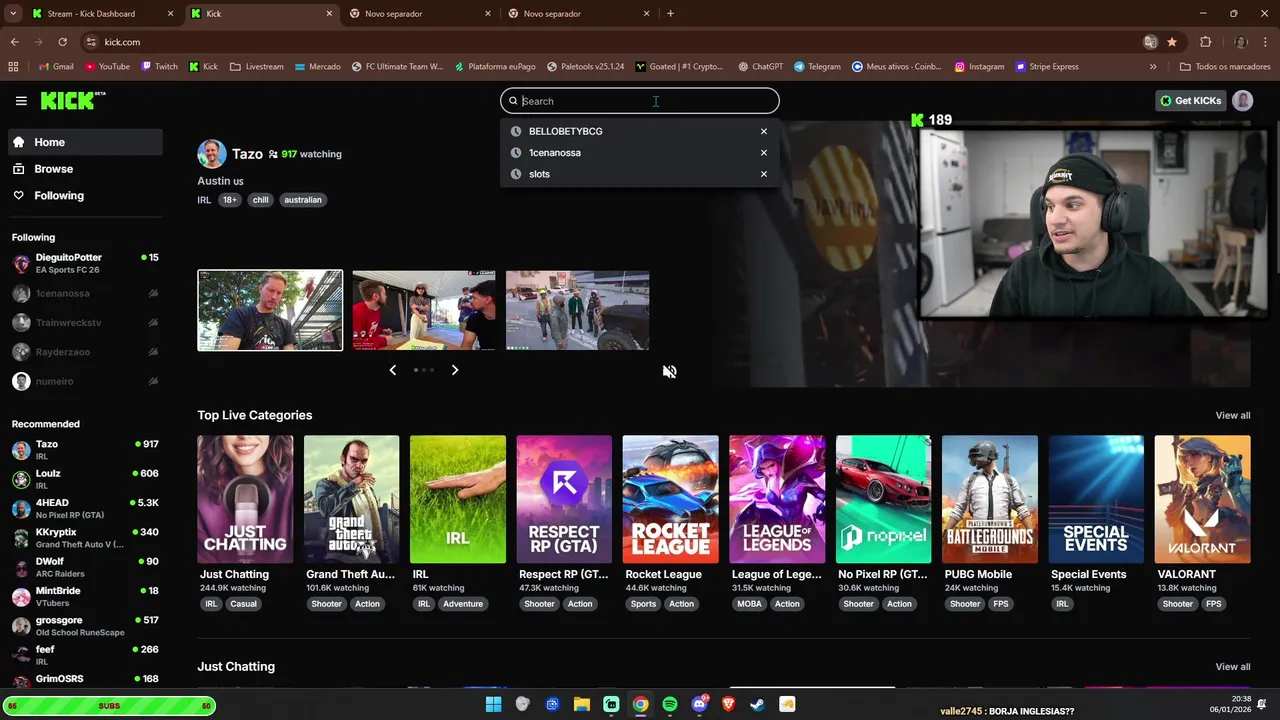
Task: Go back in browser history
Action: (14, 42)
